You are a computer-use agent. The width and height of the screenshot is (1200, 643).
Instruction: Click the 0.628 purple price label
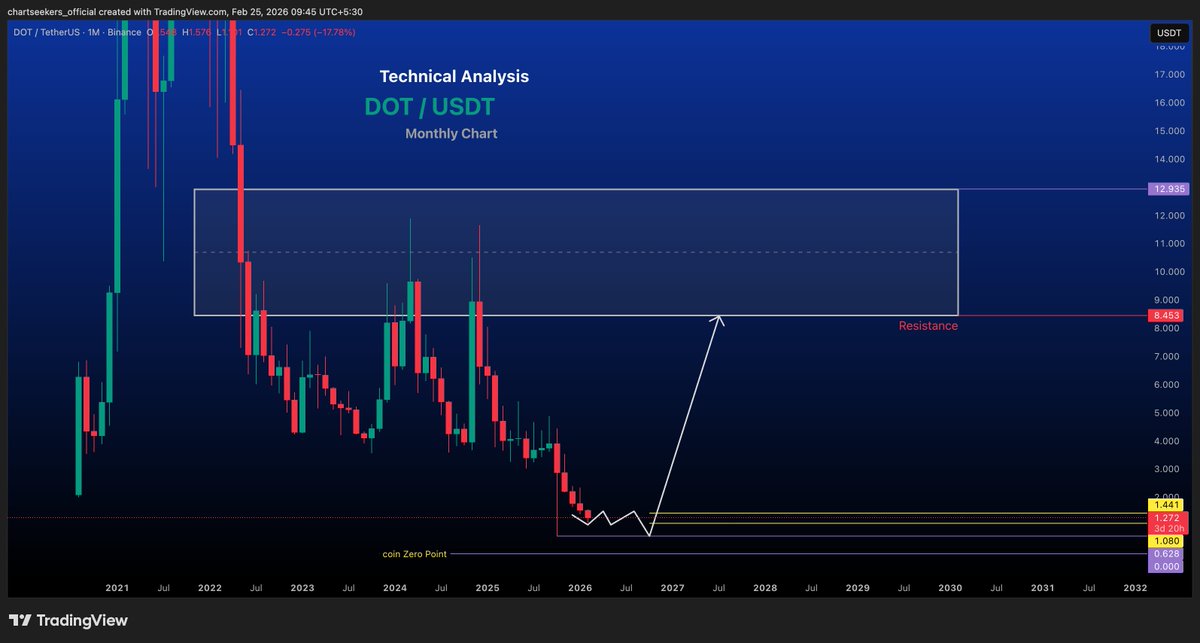pos(1167,553)
